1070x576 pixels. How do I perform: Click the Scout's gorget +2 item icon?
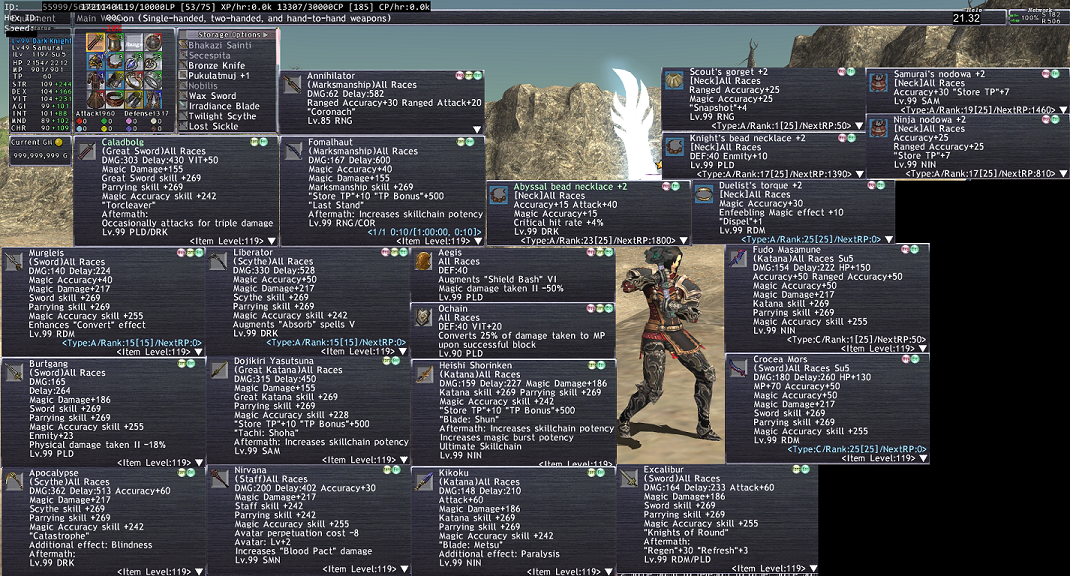point(674,81)
